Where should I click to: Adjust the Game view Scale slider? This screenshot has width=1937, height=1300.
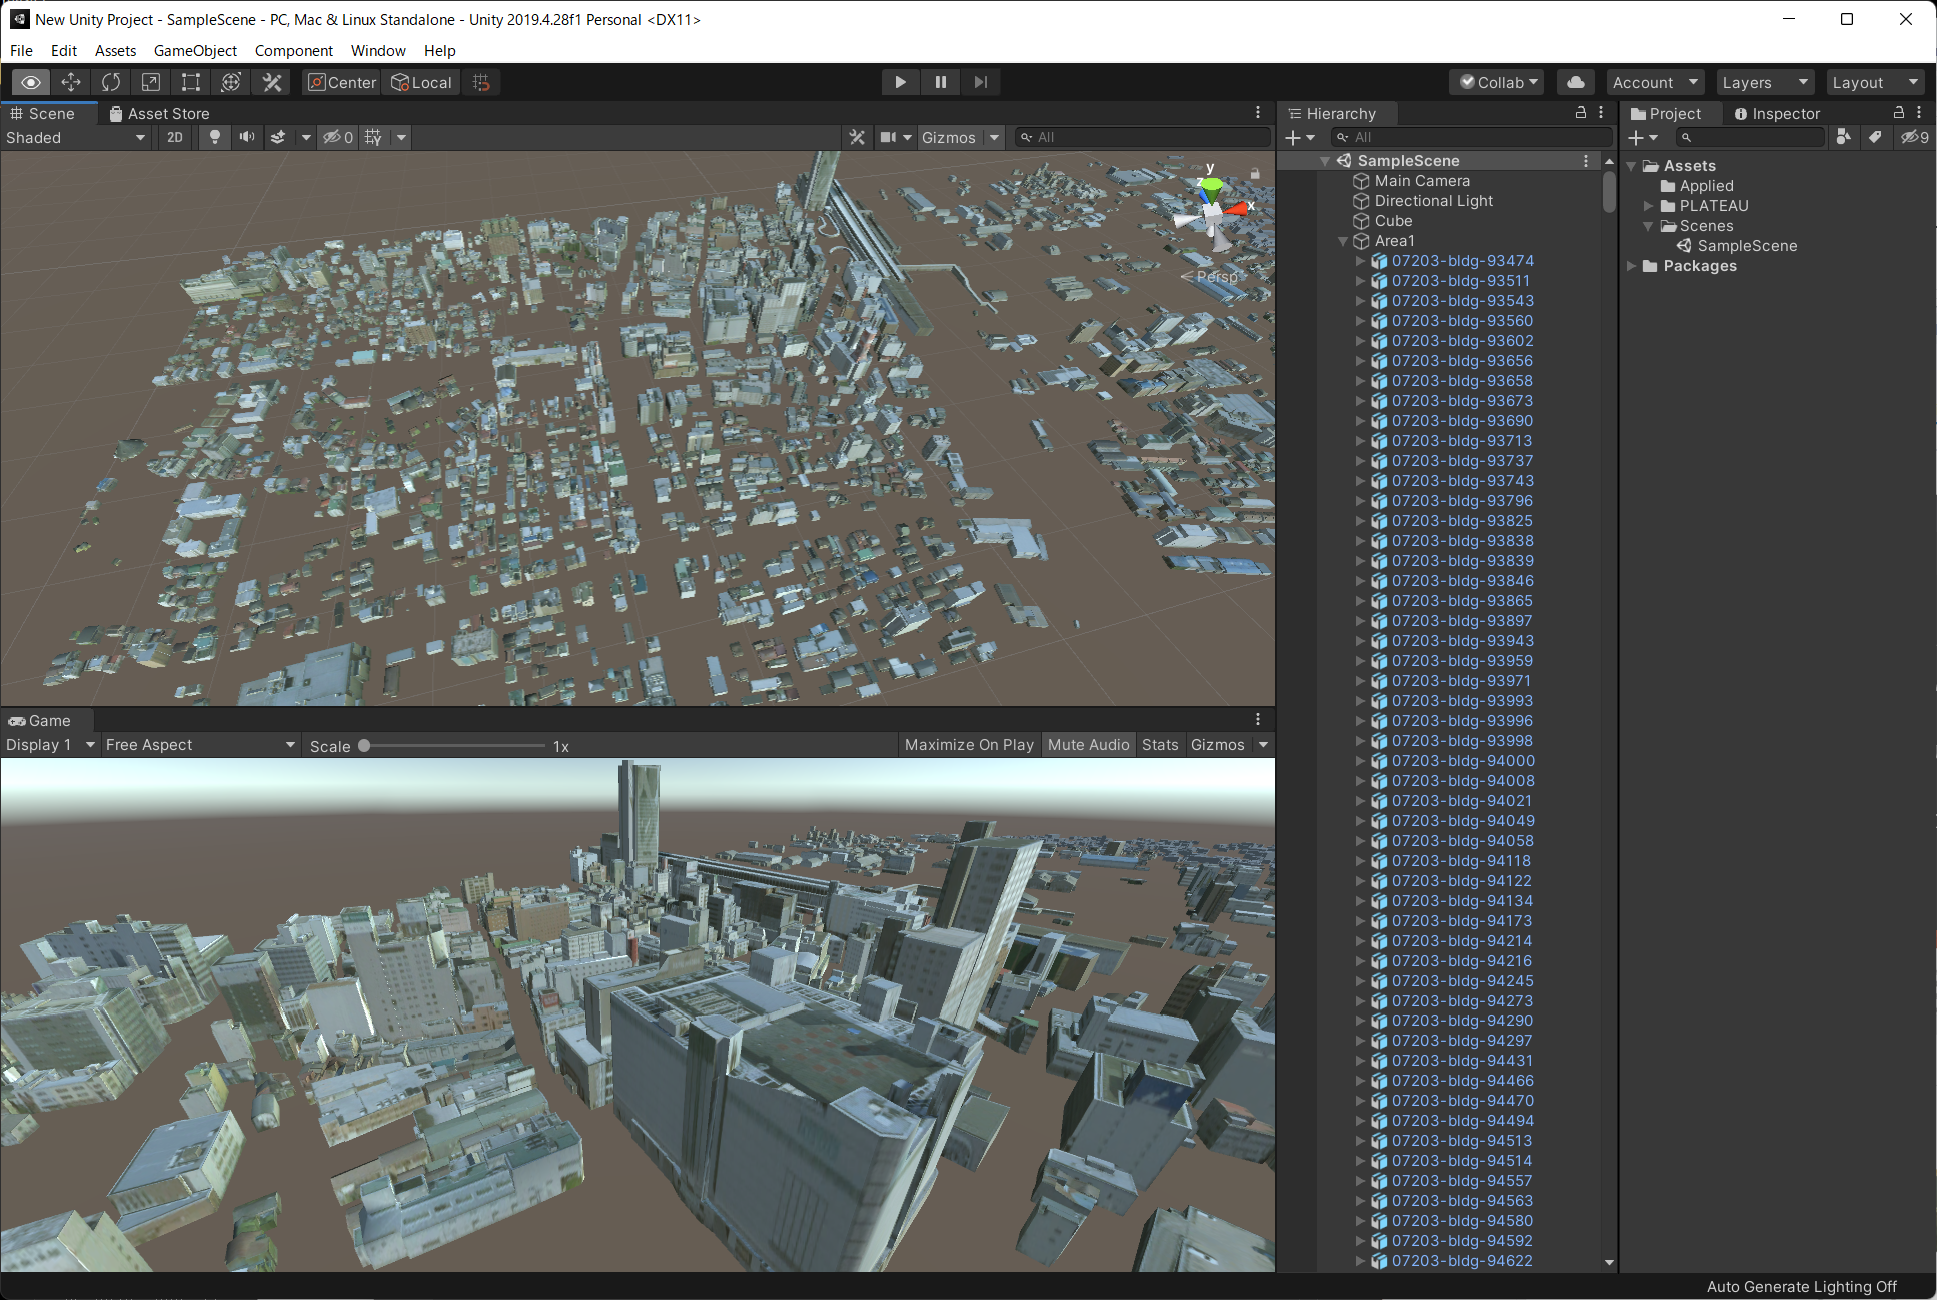pyautogui.click(x=365, y=746)
